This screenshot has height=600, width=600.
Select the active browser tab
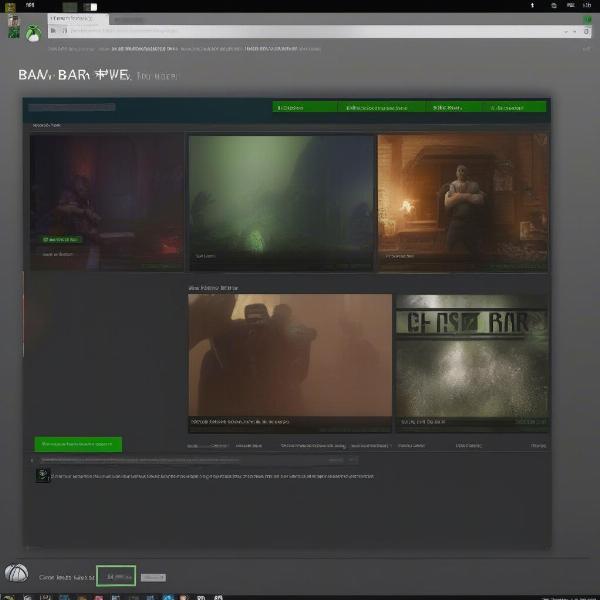click(78, 18)
